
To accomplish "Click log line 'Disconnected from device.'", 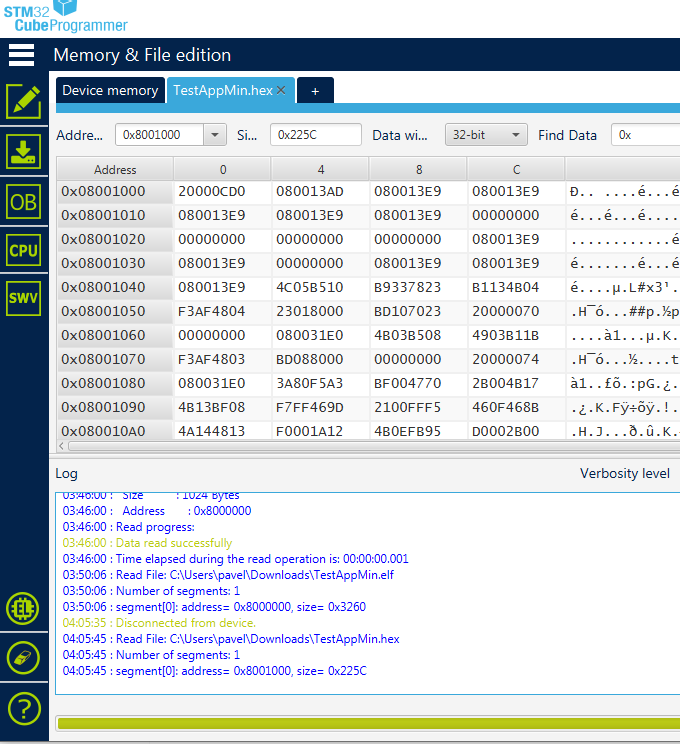I will [x=159, y=623].
